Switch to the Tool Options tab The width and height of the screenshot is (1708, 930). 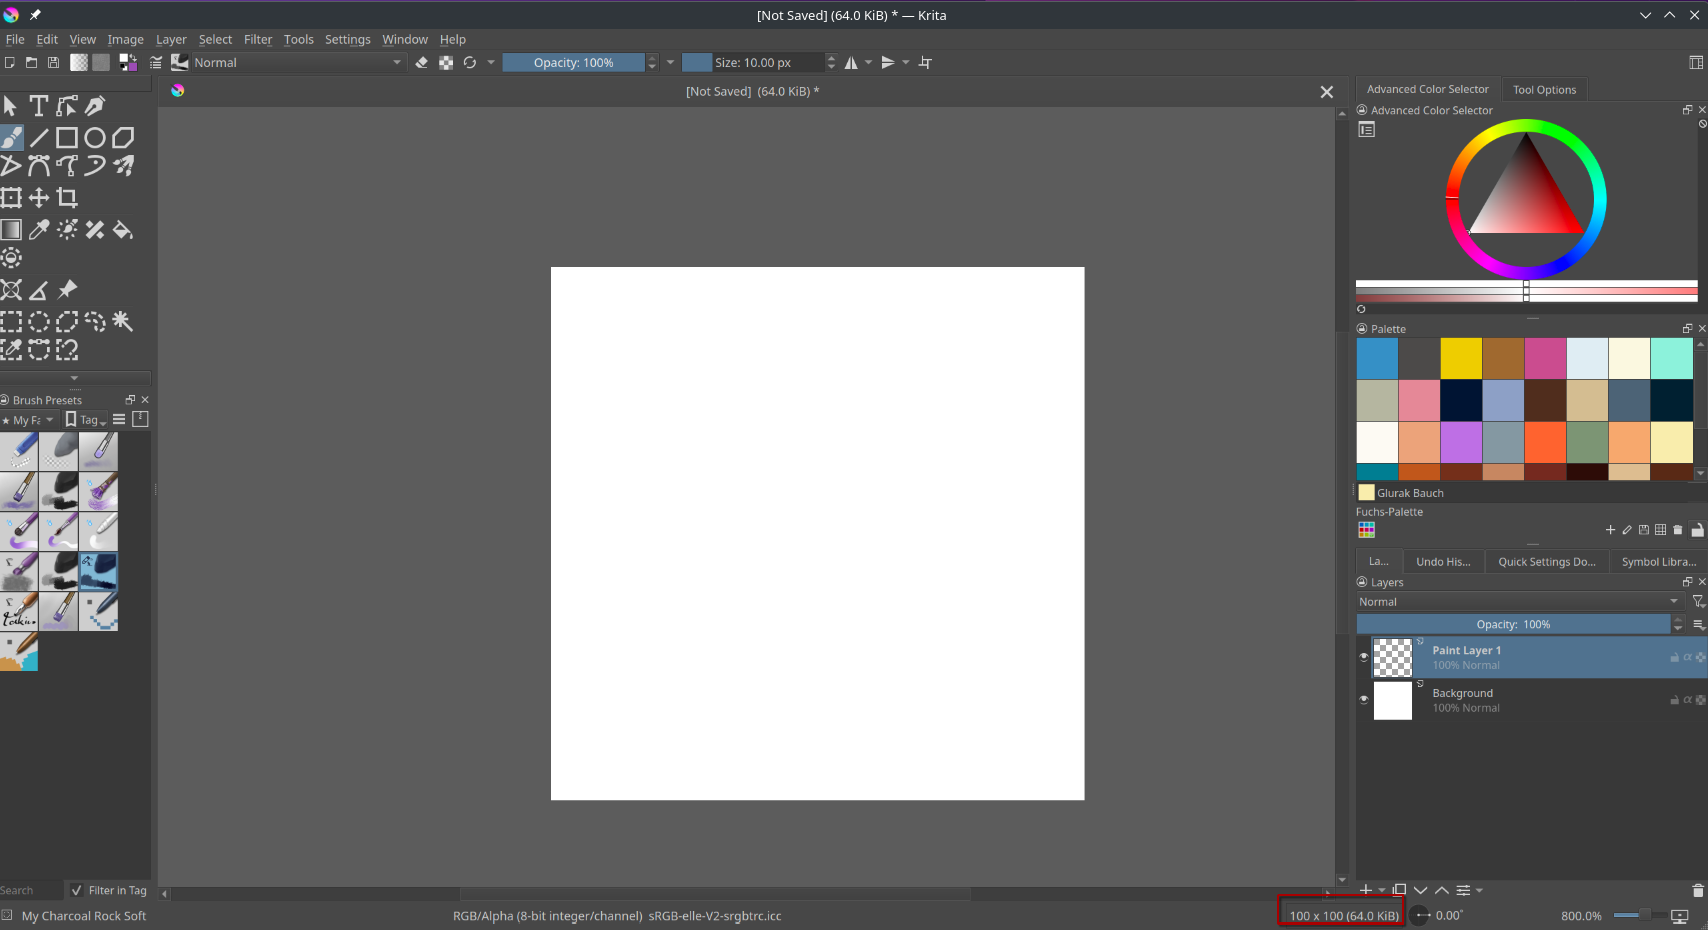[x=1543, y=89]
